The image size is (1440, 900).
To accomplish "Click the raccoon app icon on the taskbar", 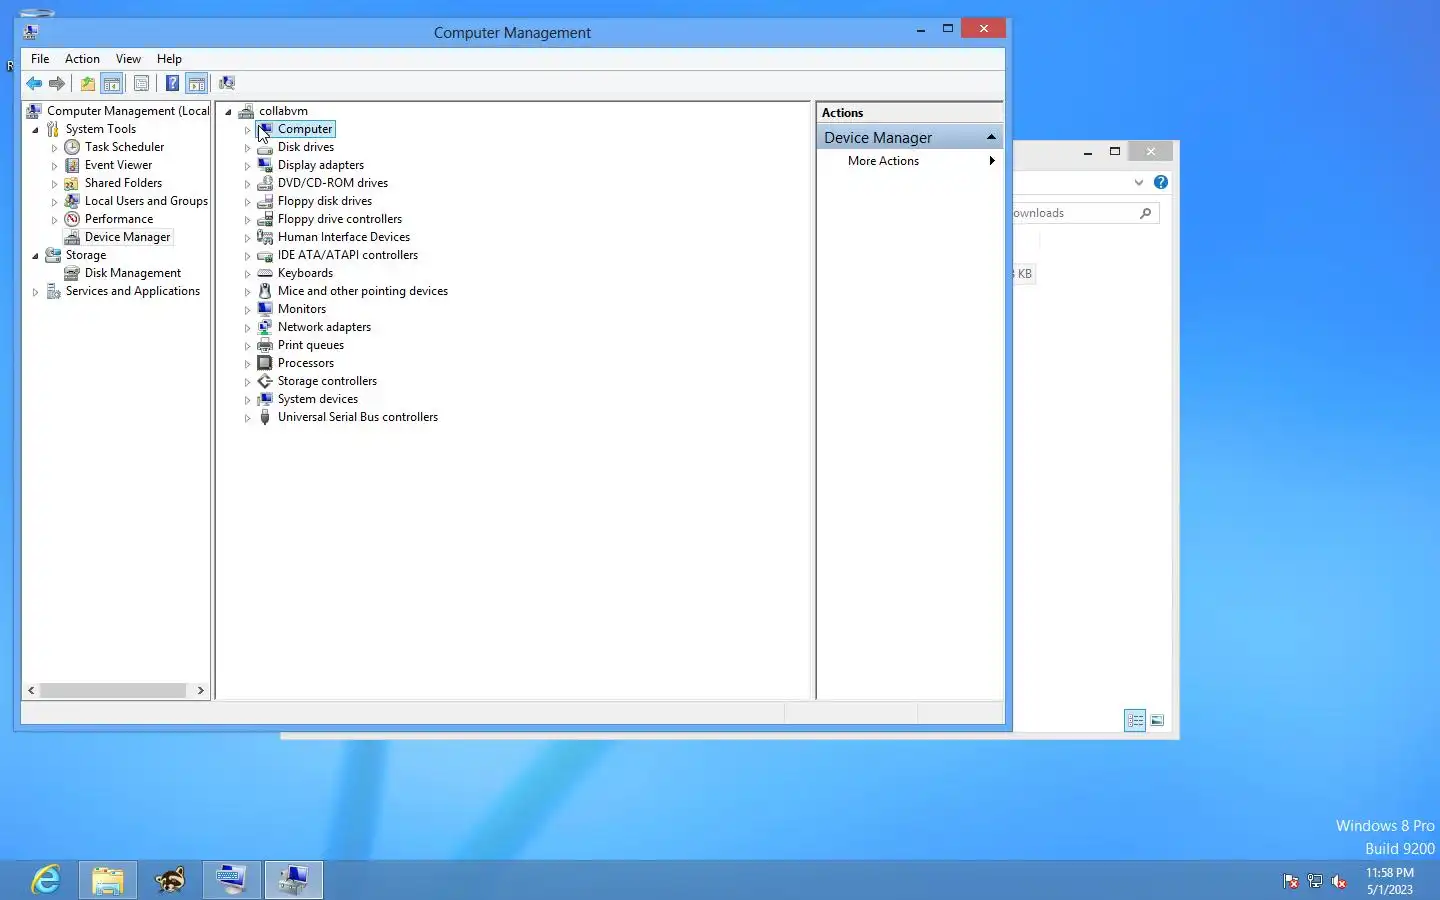I will (170, 880).
